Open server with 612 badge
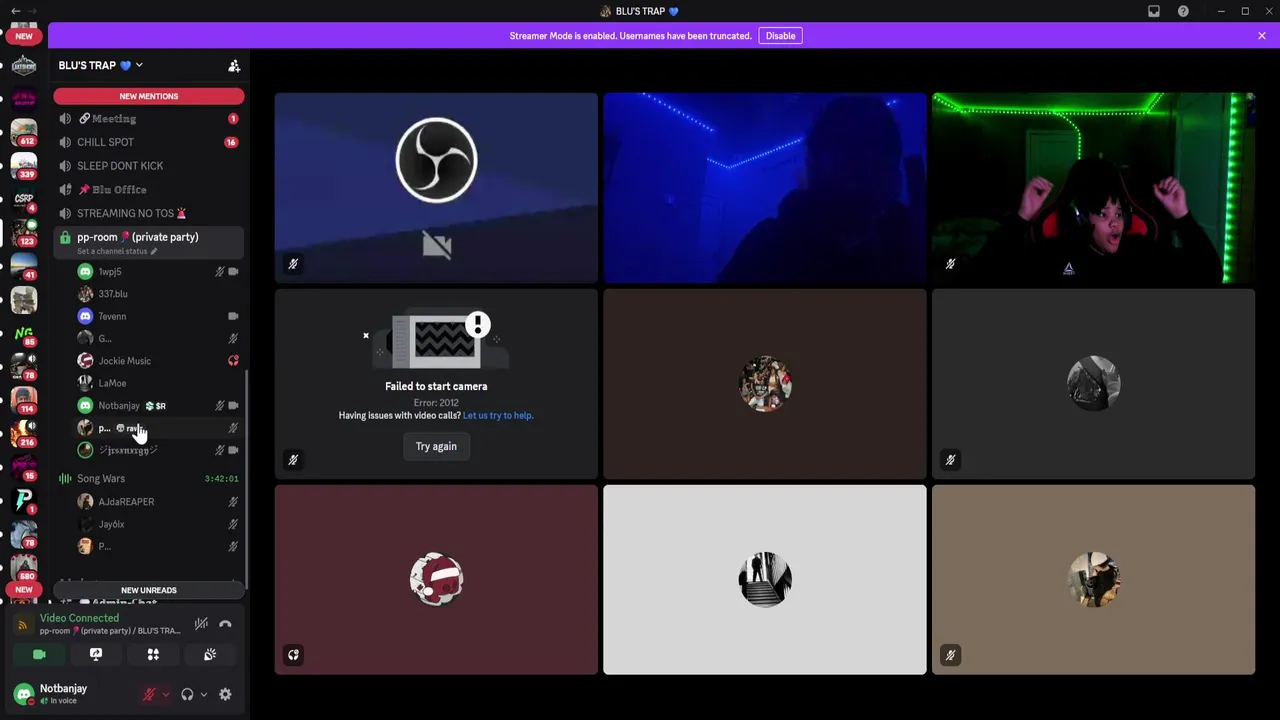 24,132
